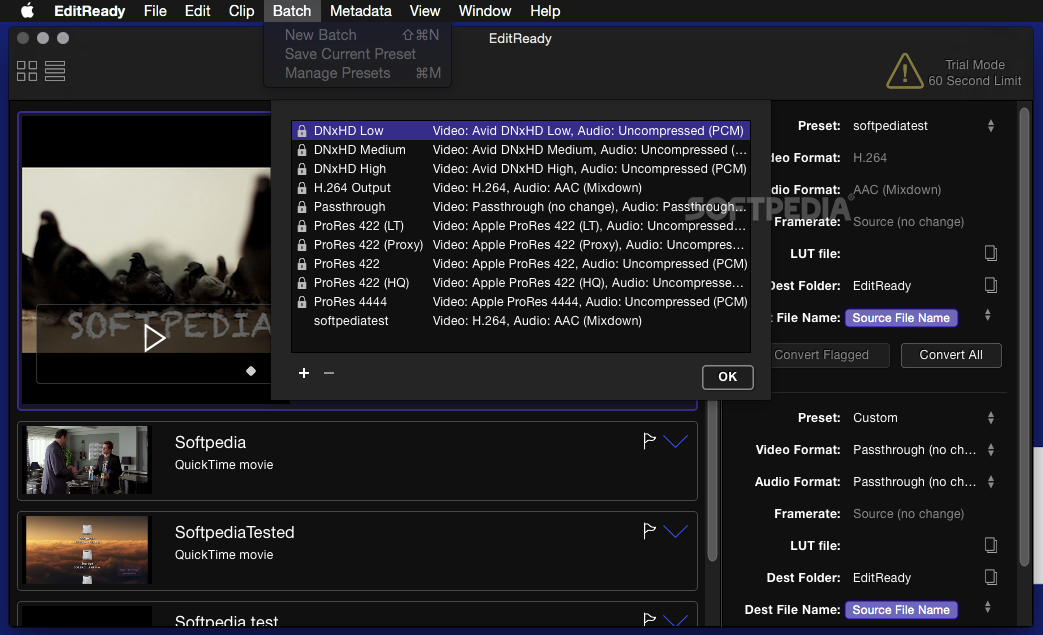Browse Dest Folder in lower settings panel
The image size is (1043, 635).
(x=990, y=577)
